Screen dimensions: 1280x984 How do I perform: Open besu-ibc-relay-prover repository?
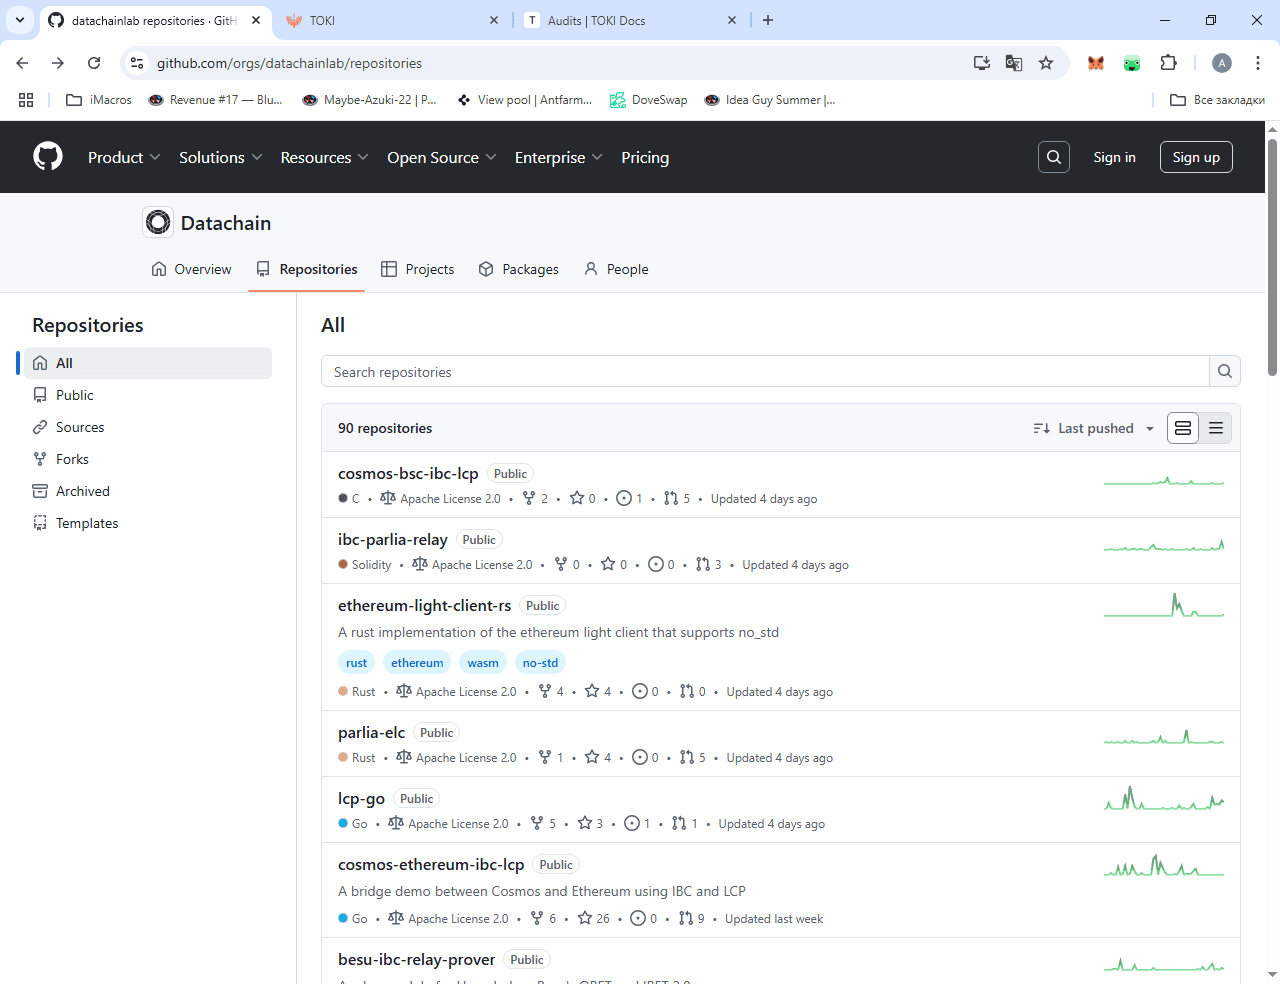(x=416, y=959)
